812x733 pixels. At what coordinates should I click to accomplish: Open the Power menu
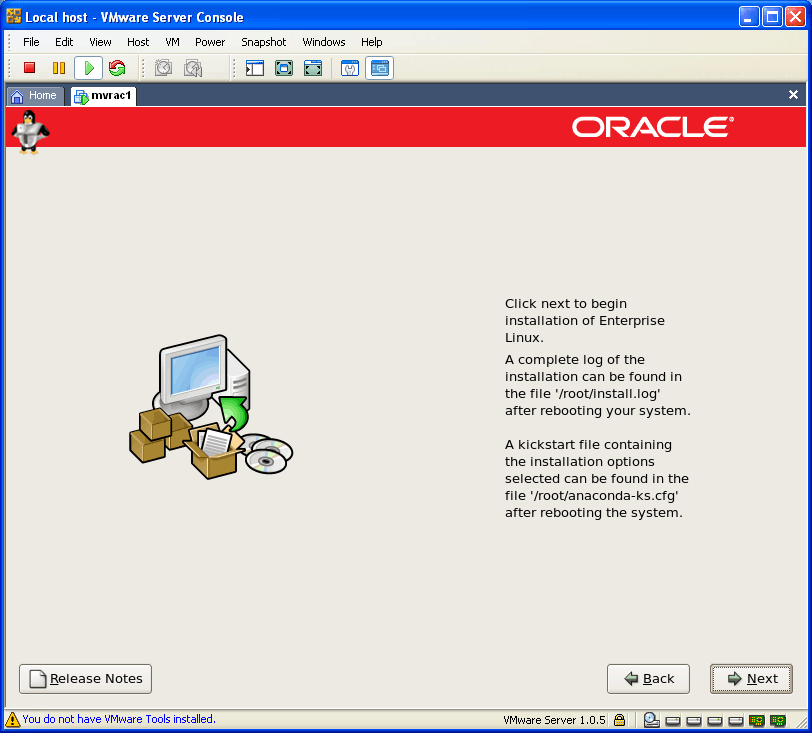tap(210, 42)
